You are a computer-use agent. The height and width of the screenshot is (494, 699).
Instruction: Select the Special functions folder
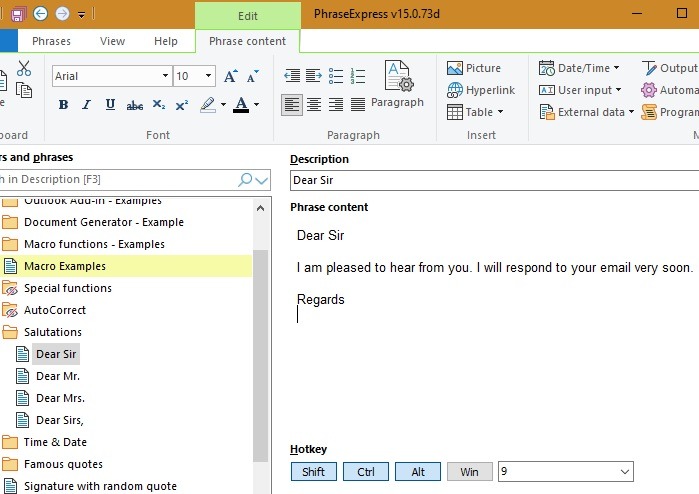(68, 288)
